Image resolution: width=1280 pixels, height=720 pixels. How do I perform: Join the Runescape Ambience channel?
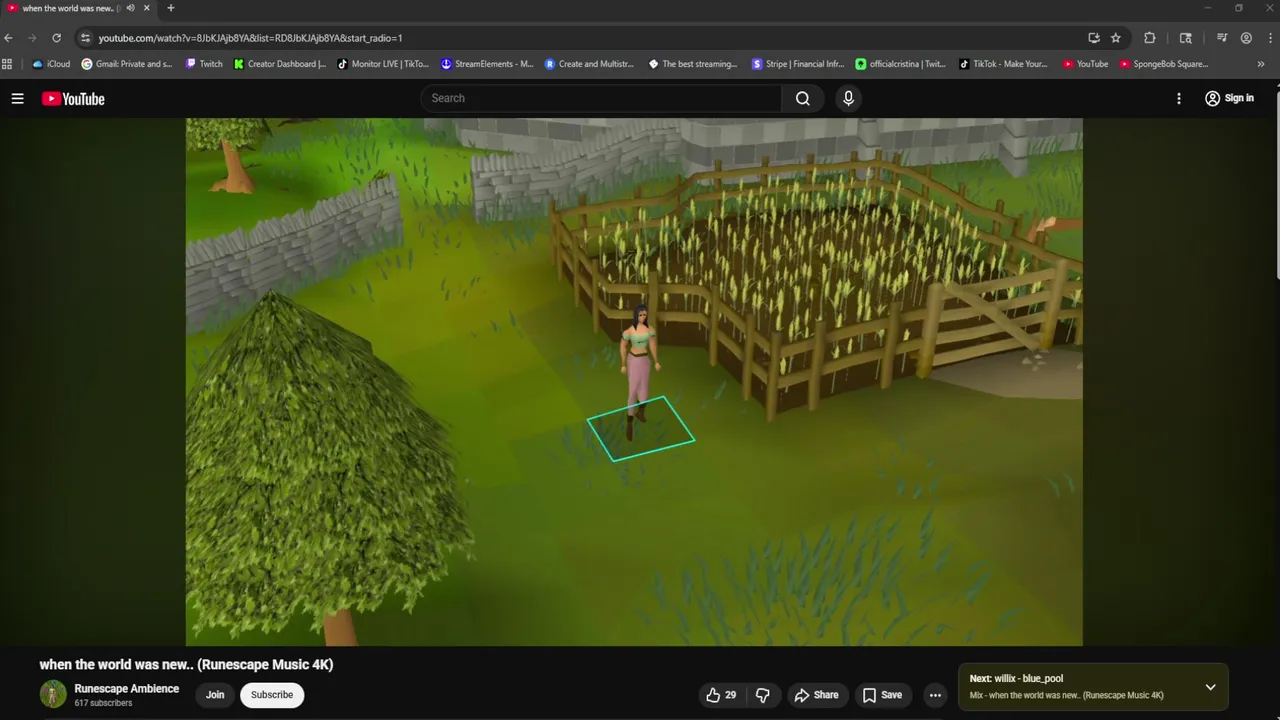pos(215,695)
